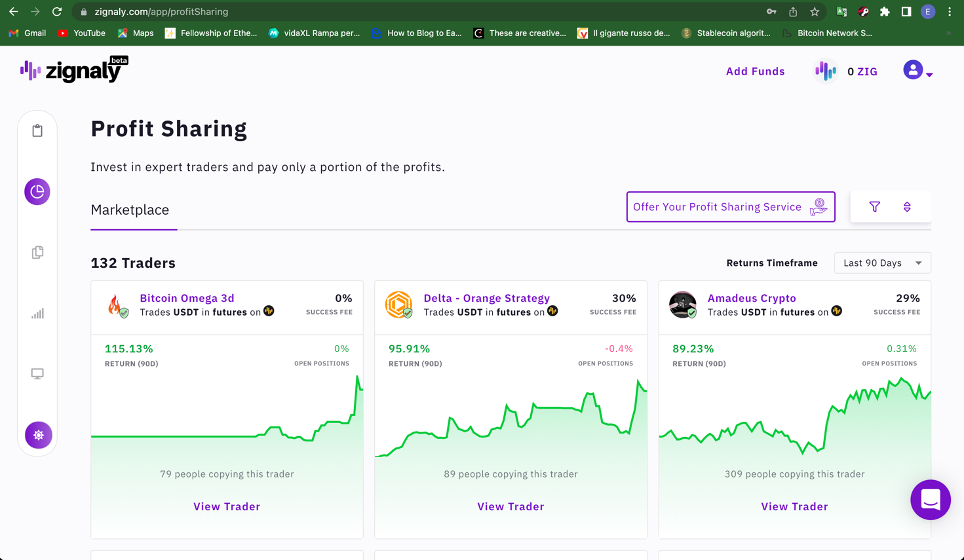Open These are creative bookmark

pos(520,33)
